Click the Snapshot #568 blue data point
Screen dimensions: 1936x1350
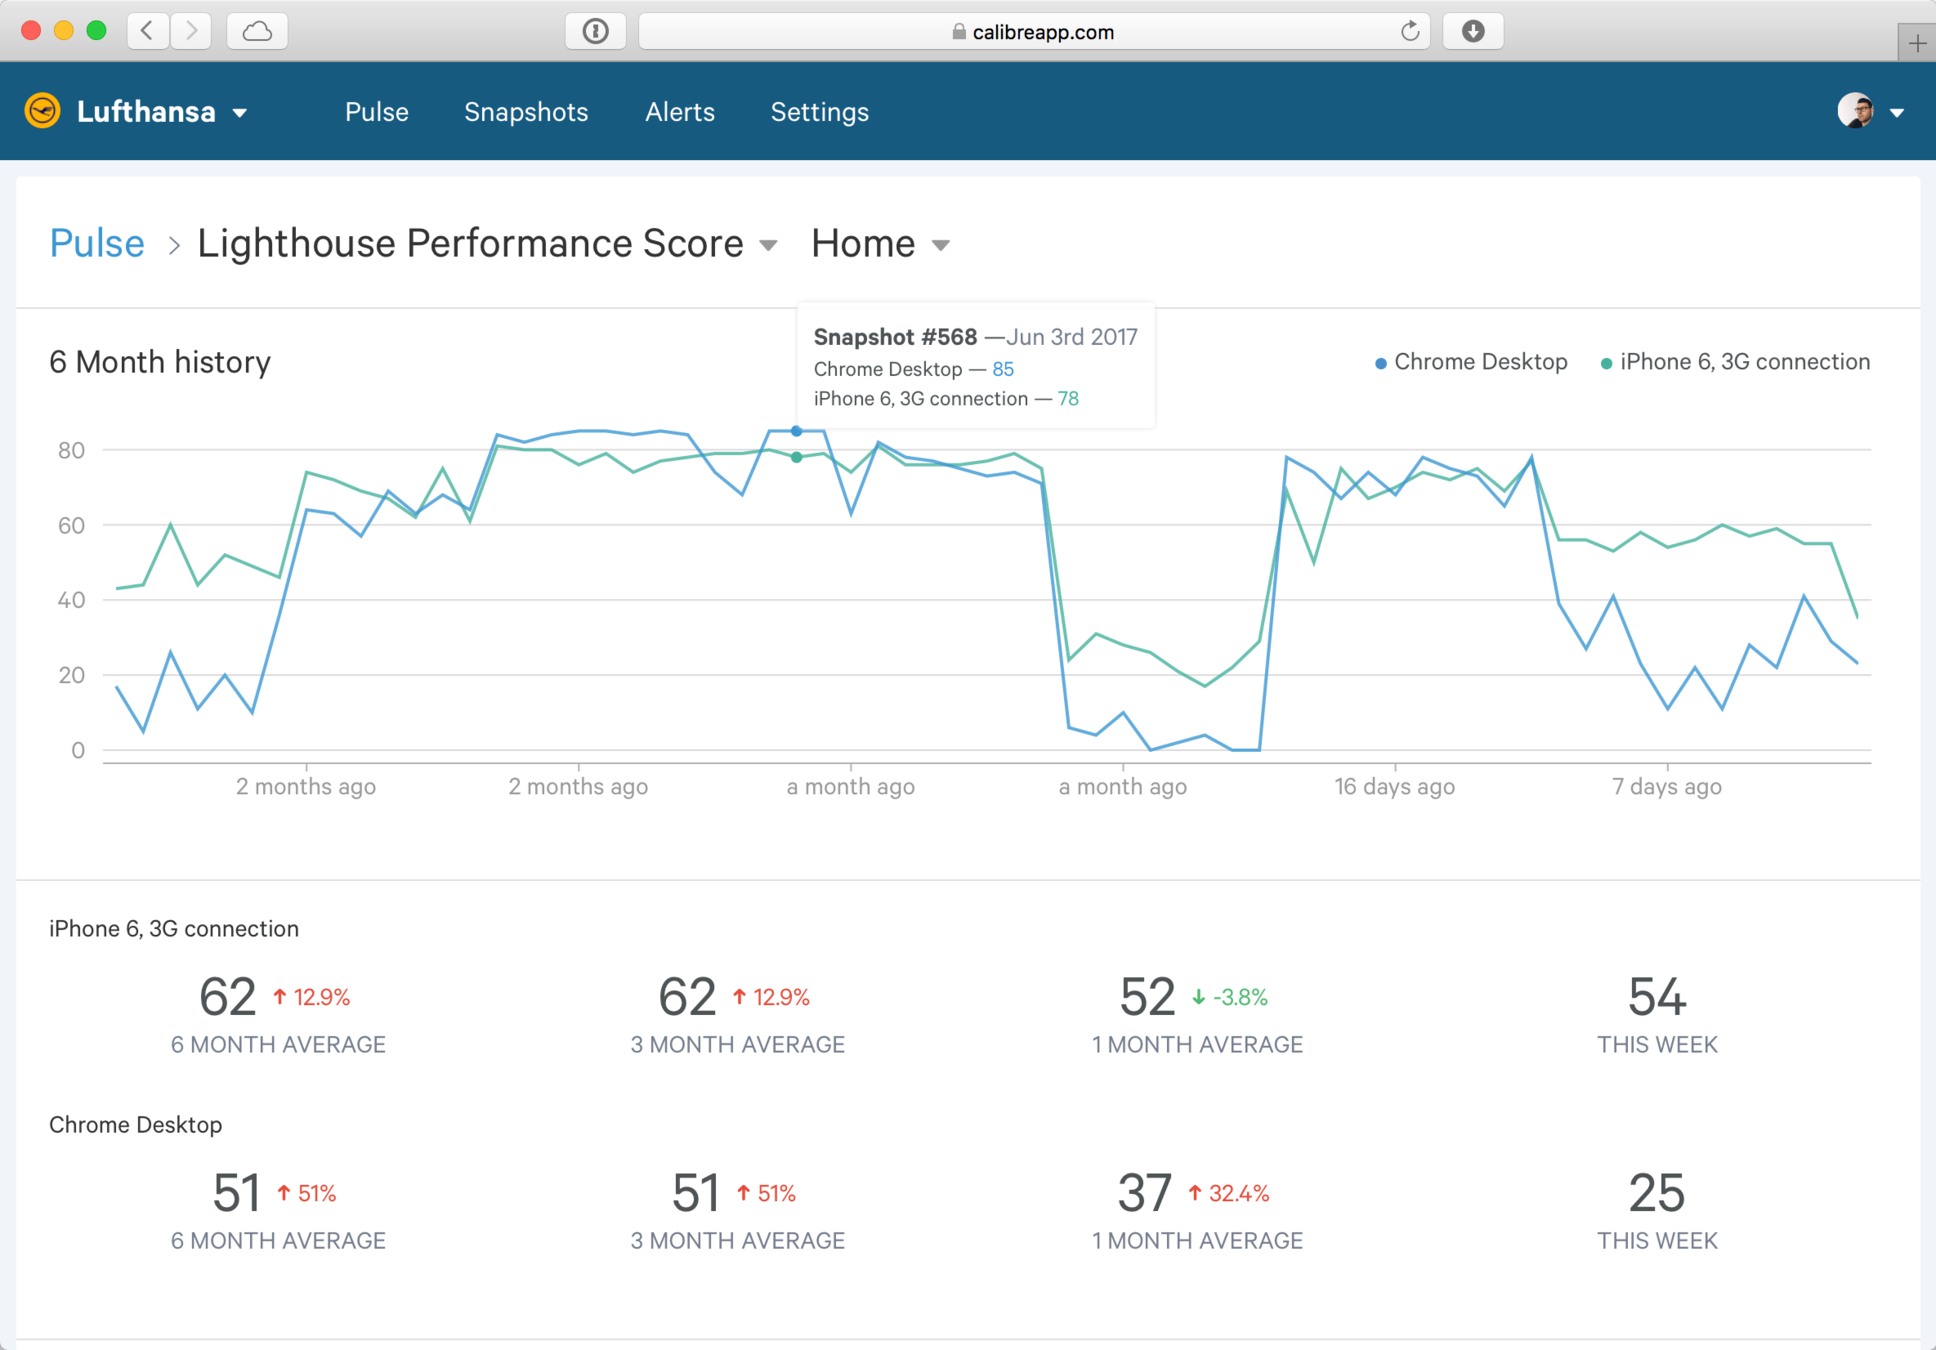[796, 431]
